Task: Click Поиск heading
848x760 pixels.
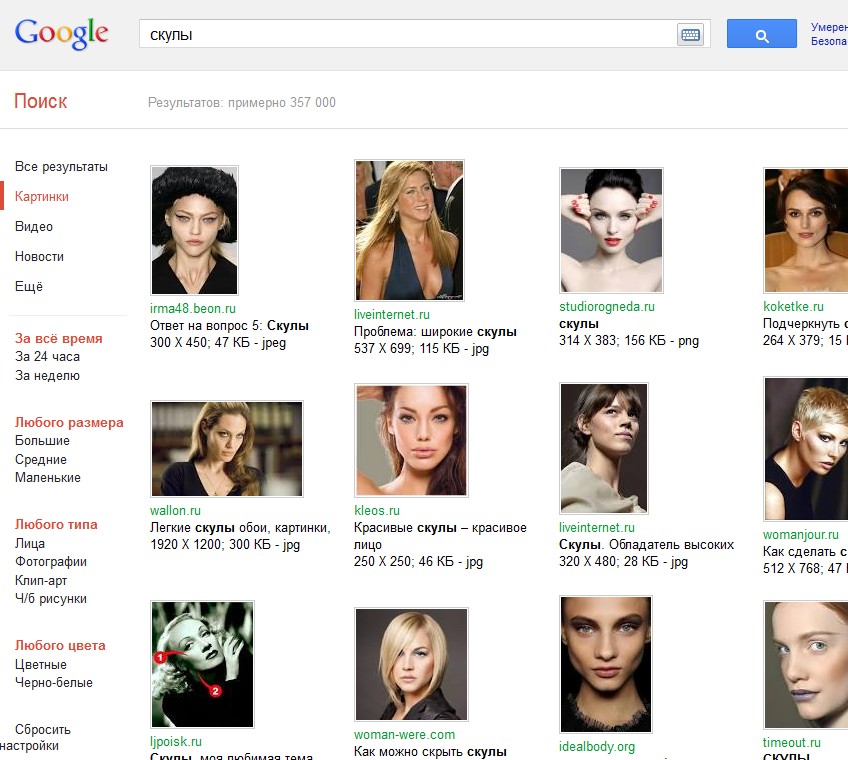Action: coord(41,101)
